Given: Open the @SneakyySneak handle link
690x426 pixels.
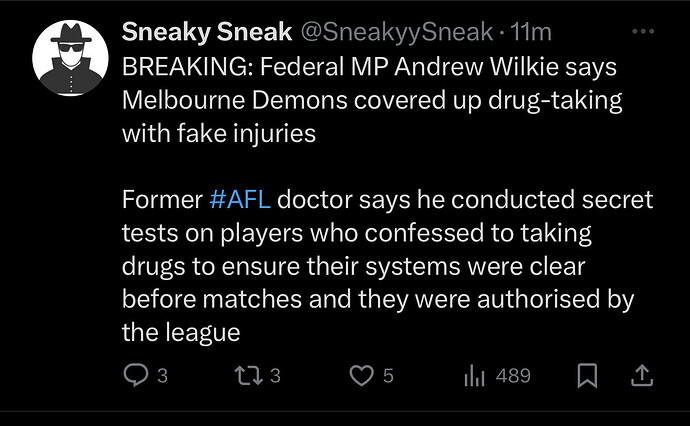Looking at the screenshot, I should pyautogui.click(x=396, y=32).
